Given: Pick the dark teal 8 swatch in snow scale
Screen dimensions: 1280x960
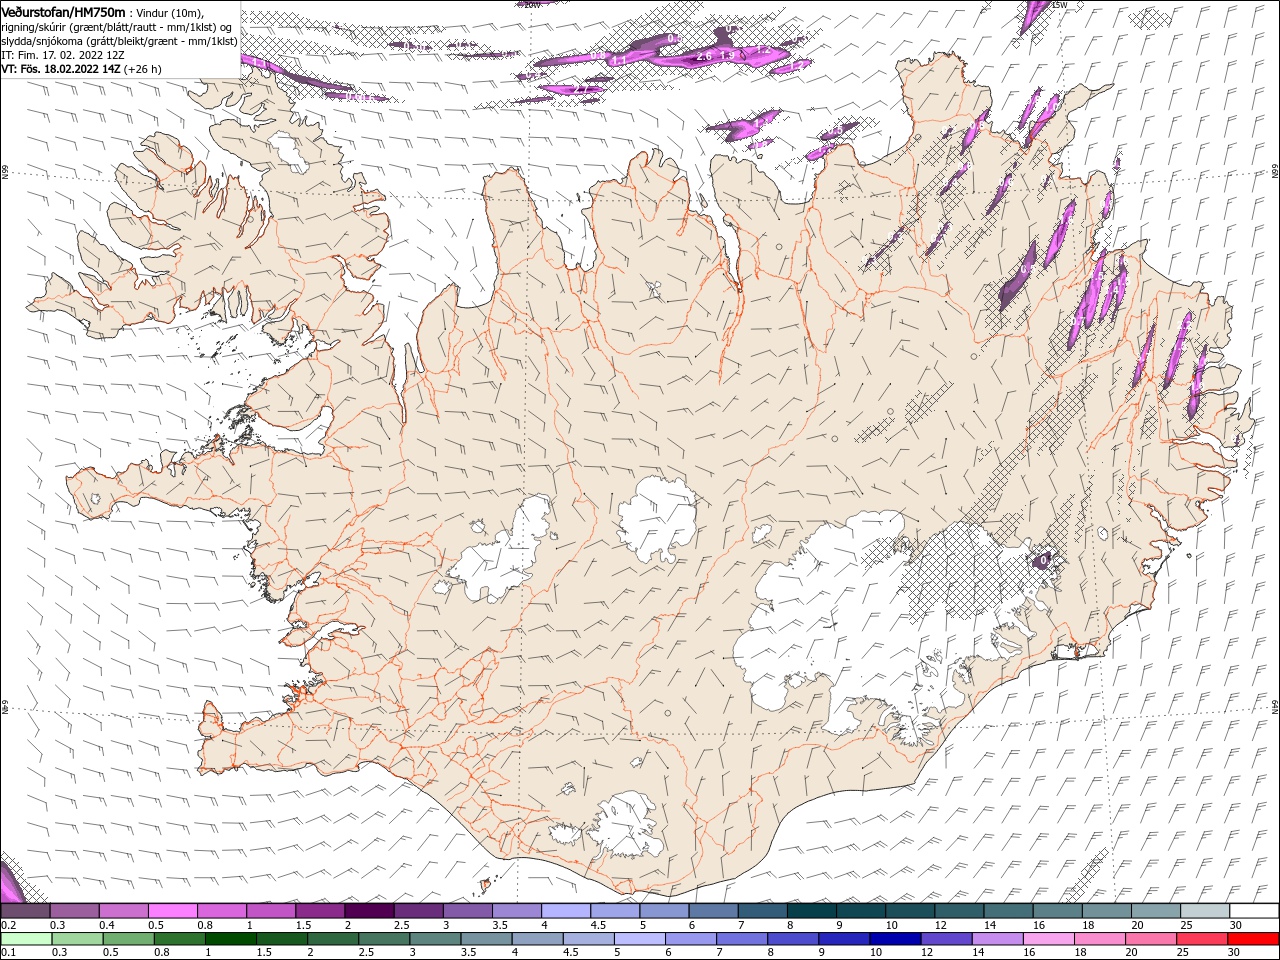Looking at the screenshot, I should point(812,911).
